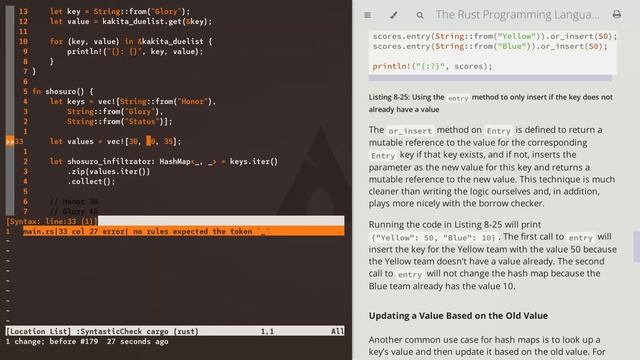Click 'fn shosuro() {' line in editor
This screenshot has height=360, width=640.
(x=63, y=91)
